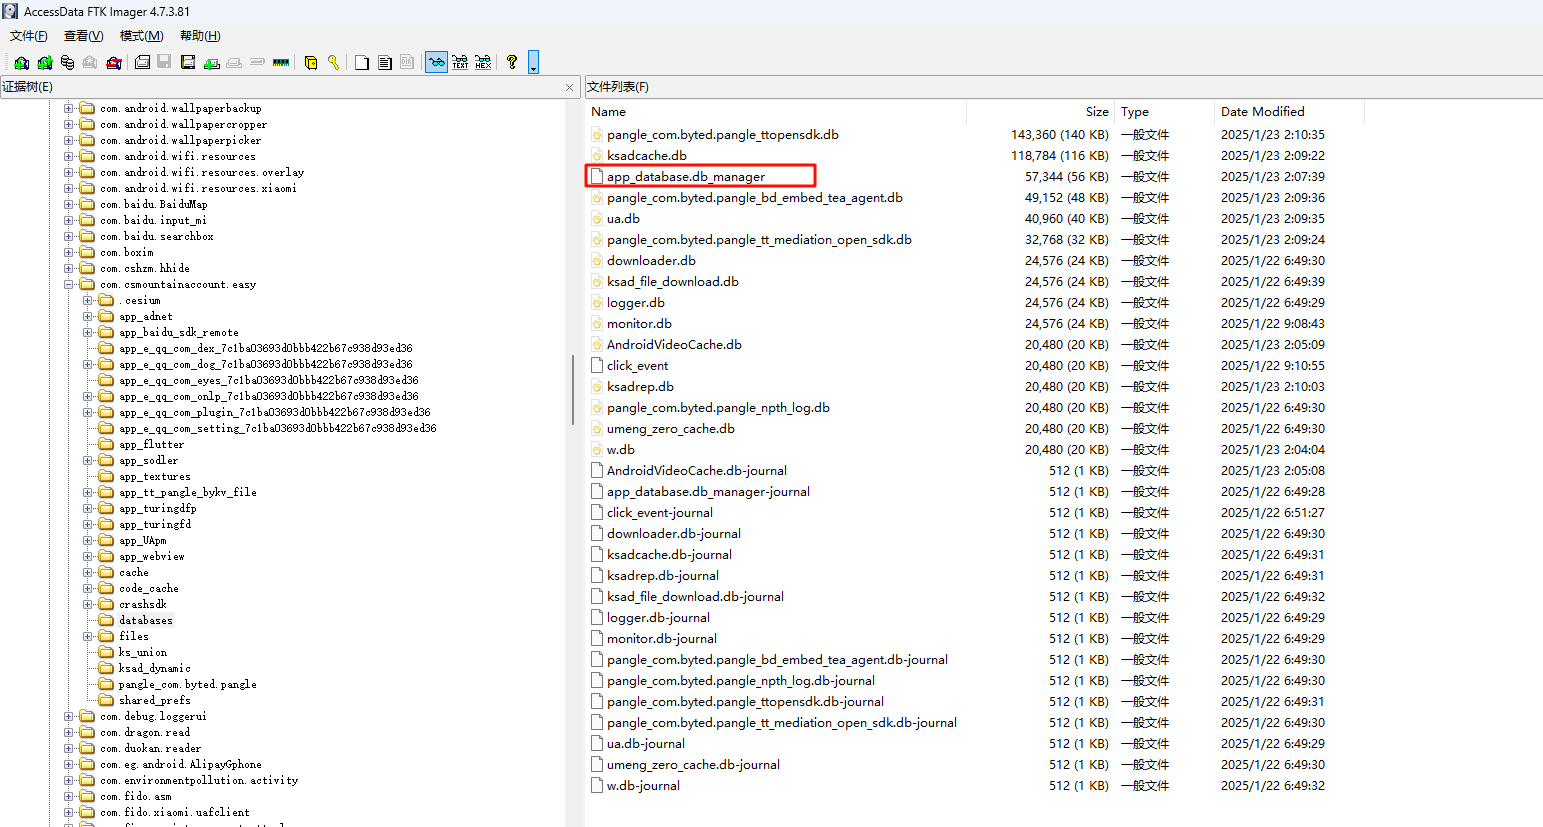The width and height of the screenshot is (1543, 827).
Task: Collapse the com.csmountainaccount.easy folder
Action: (x=69, y=285)
